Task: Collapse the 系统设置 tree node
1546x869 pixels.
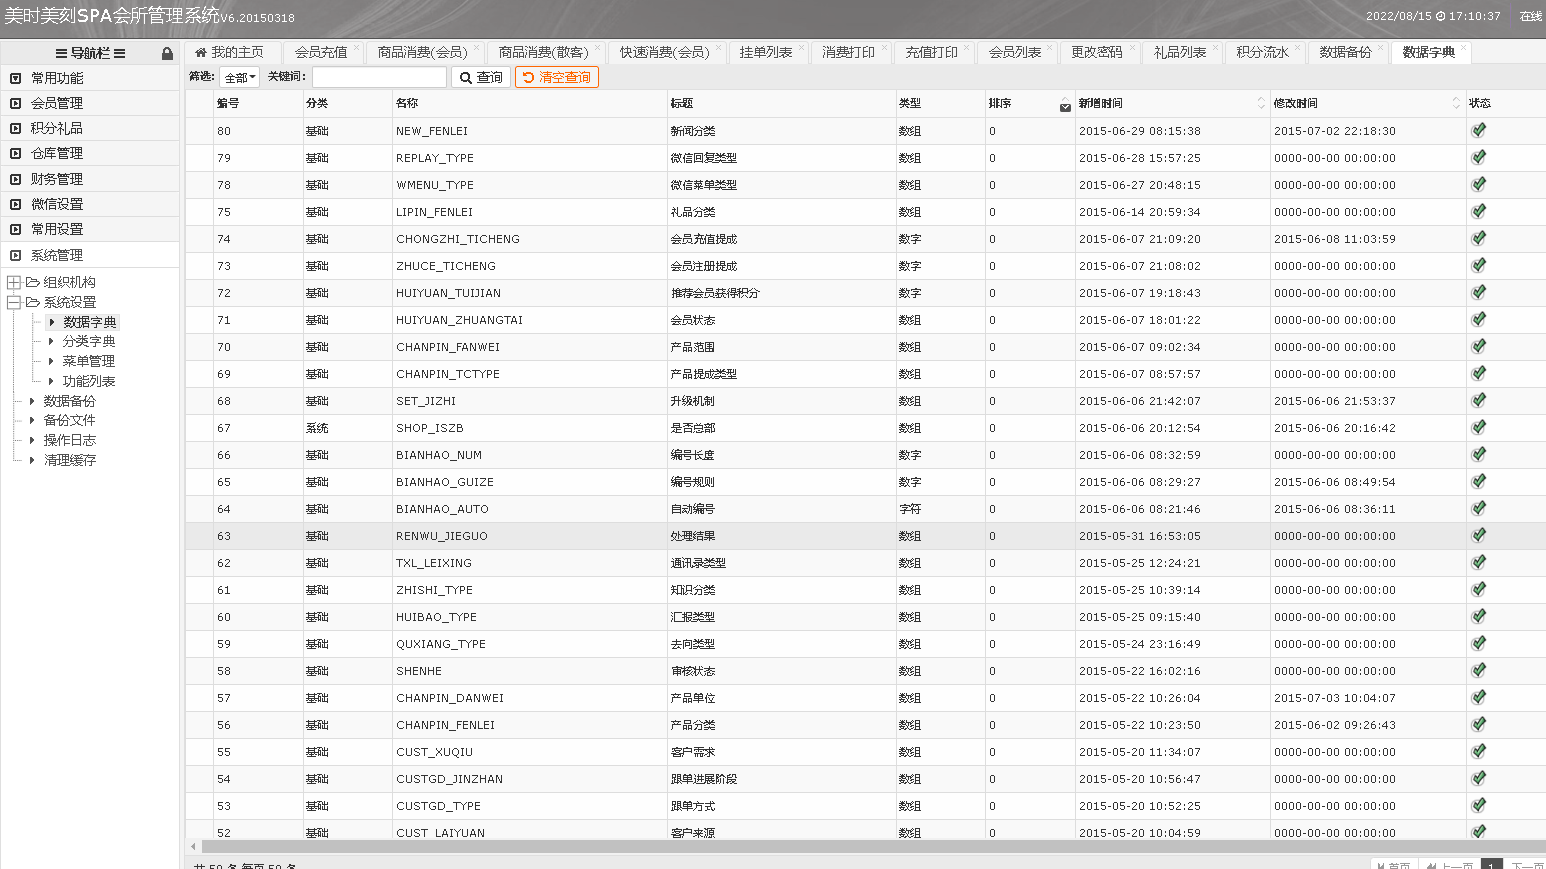Action: tap(14, 302)
